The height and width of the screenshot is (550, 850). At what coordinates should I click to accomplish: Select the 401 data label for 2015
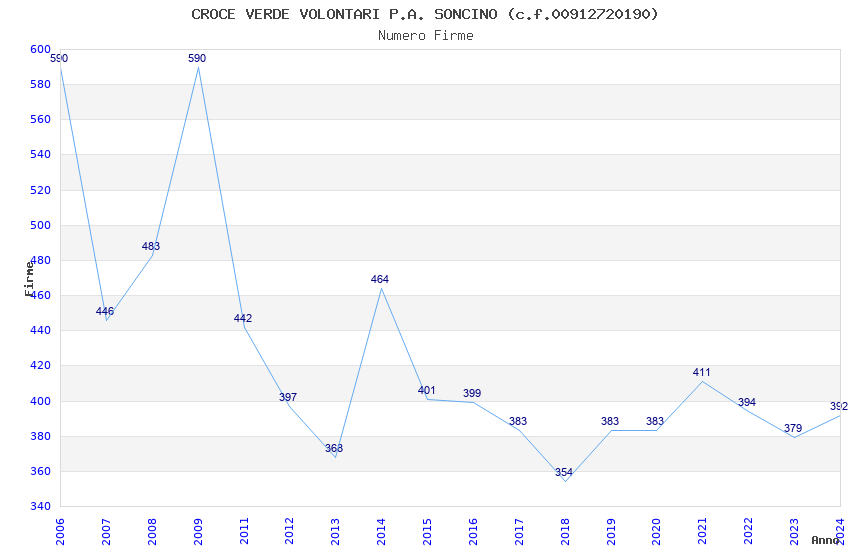point(427,391)
